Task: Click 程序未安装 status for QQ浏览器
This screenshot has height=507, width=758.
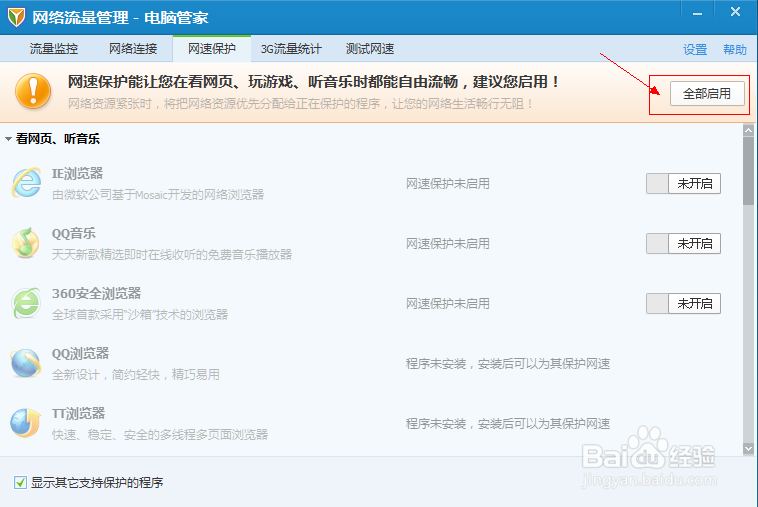Action: tap(508, 363)
